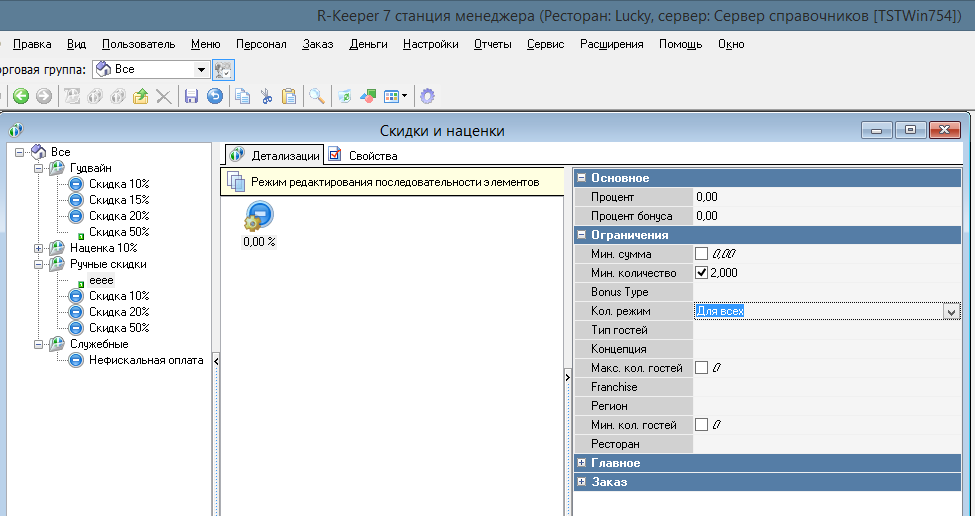Click the blue Undo arrow icon
Viewport: 975px width, 516px height.
click(214, 96)
